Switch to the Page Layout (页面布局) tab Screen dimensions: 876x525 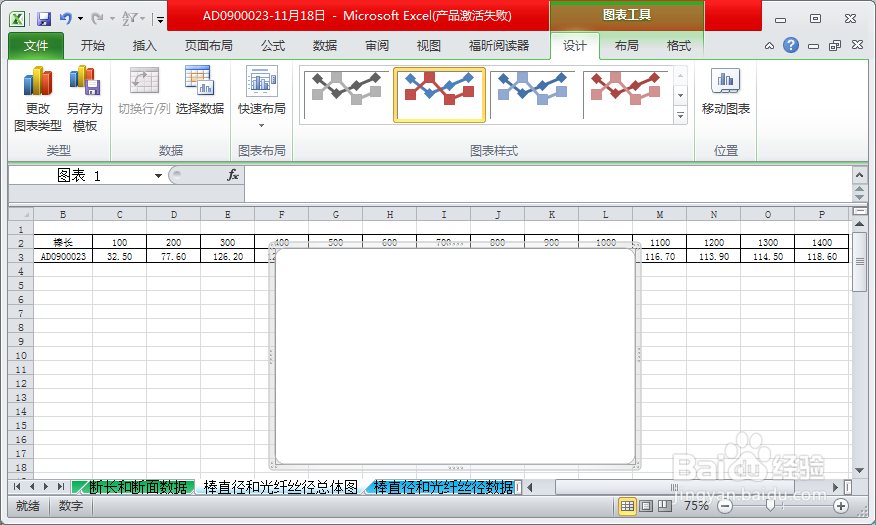tap(208, 46)
